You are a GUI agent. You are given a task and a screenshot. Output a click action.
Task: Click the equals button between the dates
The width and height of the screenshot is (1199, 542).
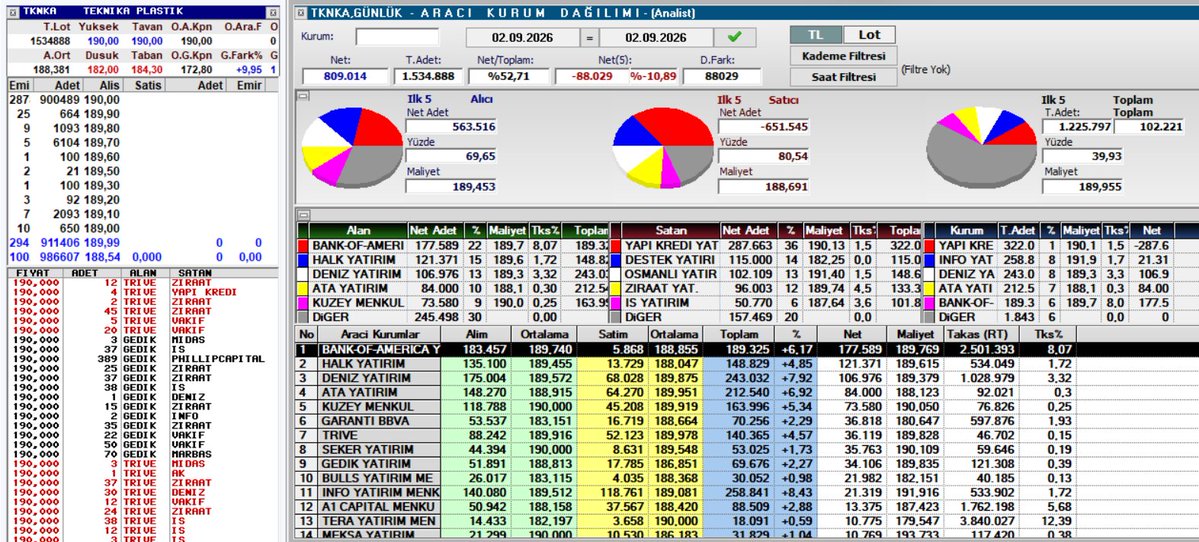589,37
